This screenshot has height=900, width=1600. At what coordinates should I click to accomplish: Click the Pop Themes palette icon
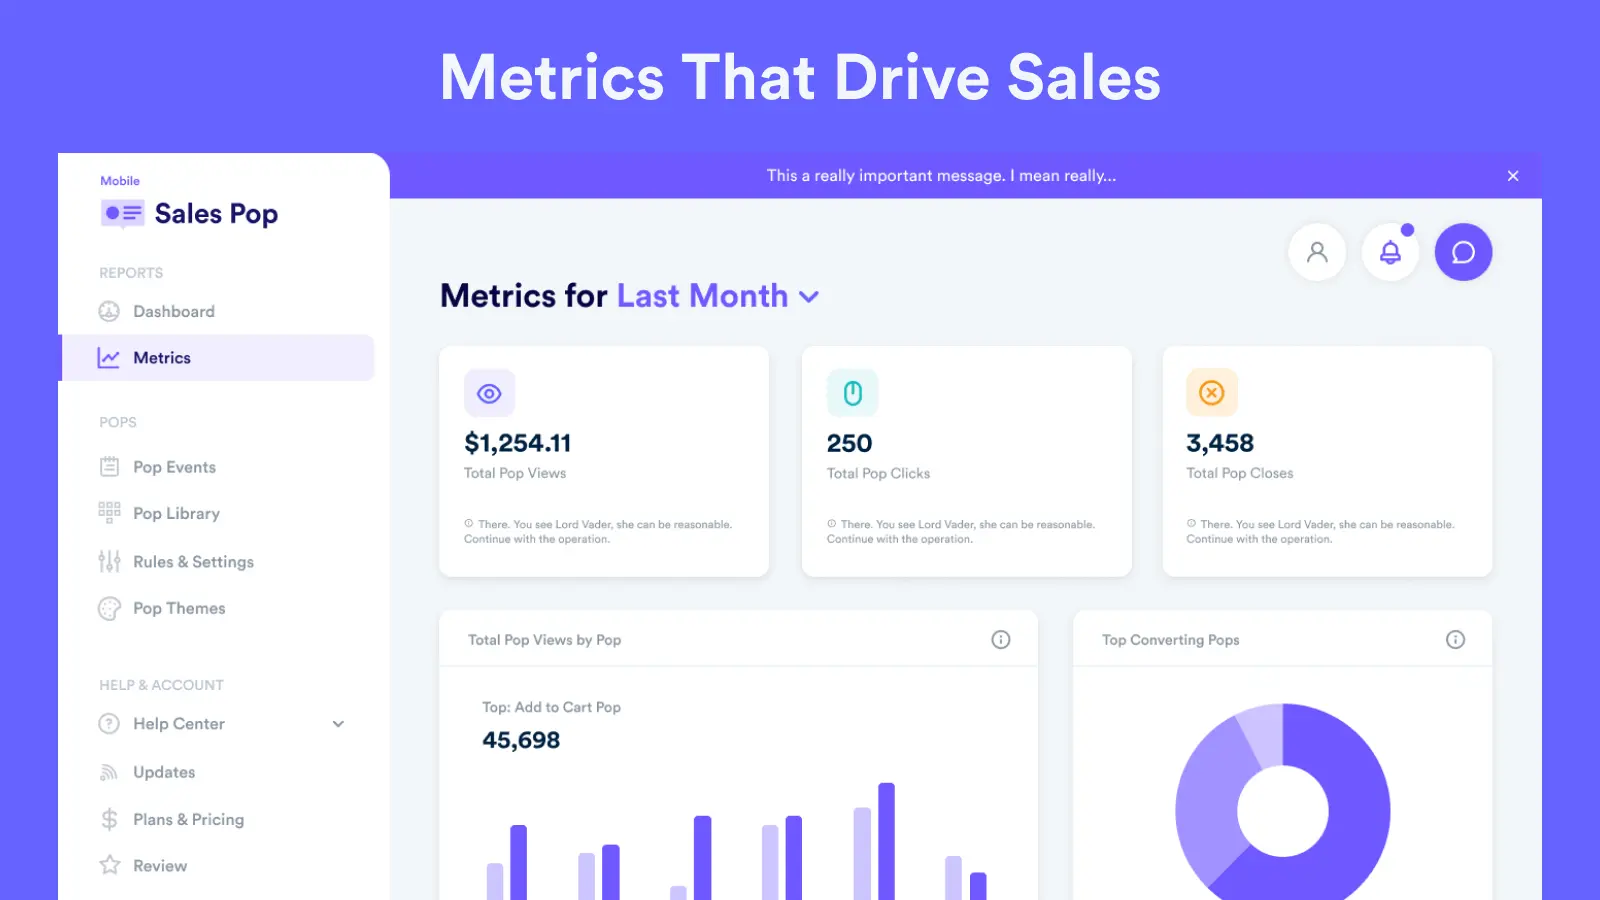pos(109,608)
